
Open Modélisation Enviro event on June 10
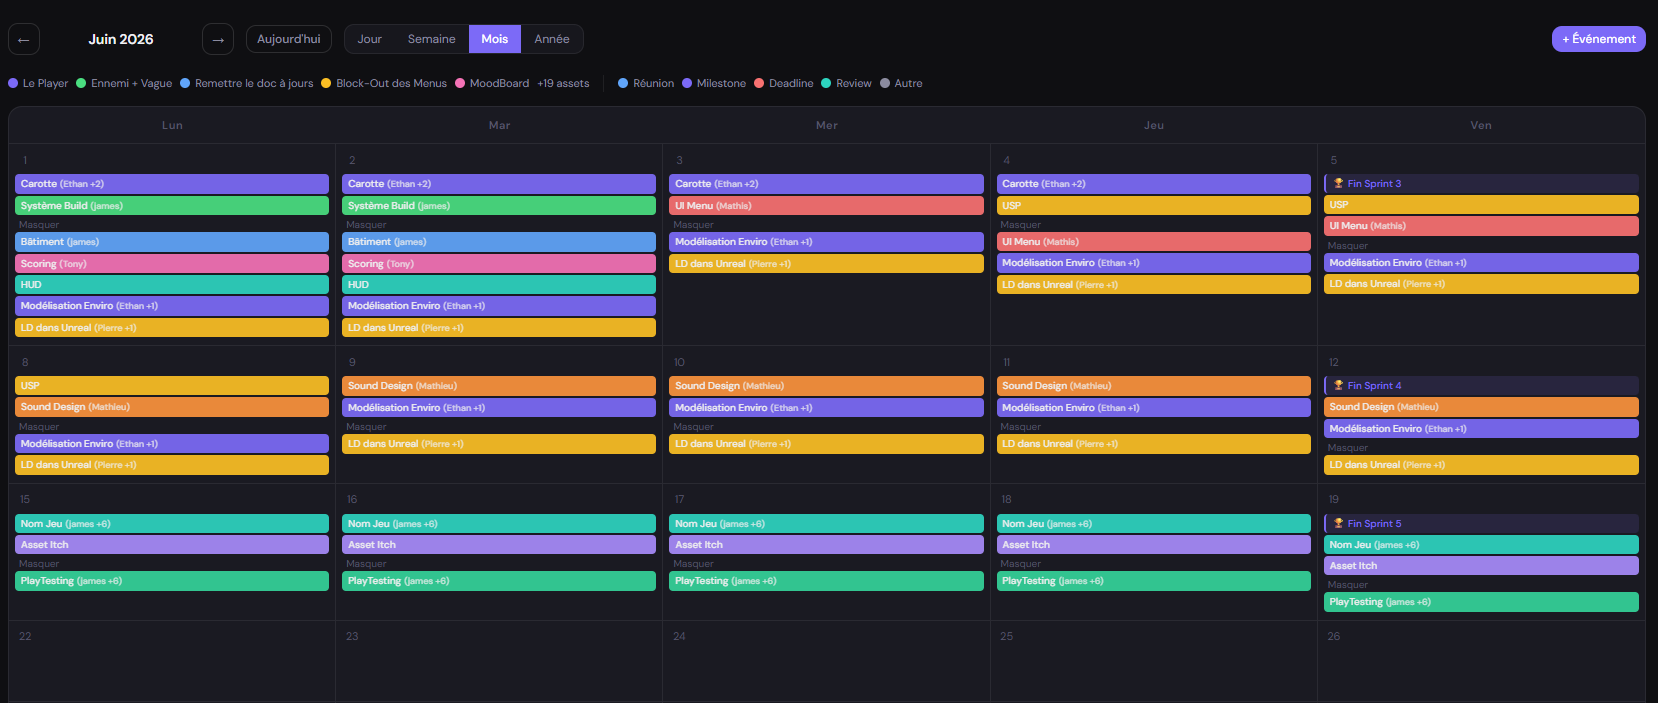[826, 408]
